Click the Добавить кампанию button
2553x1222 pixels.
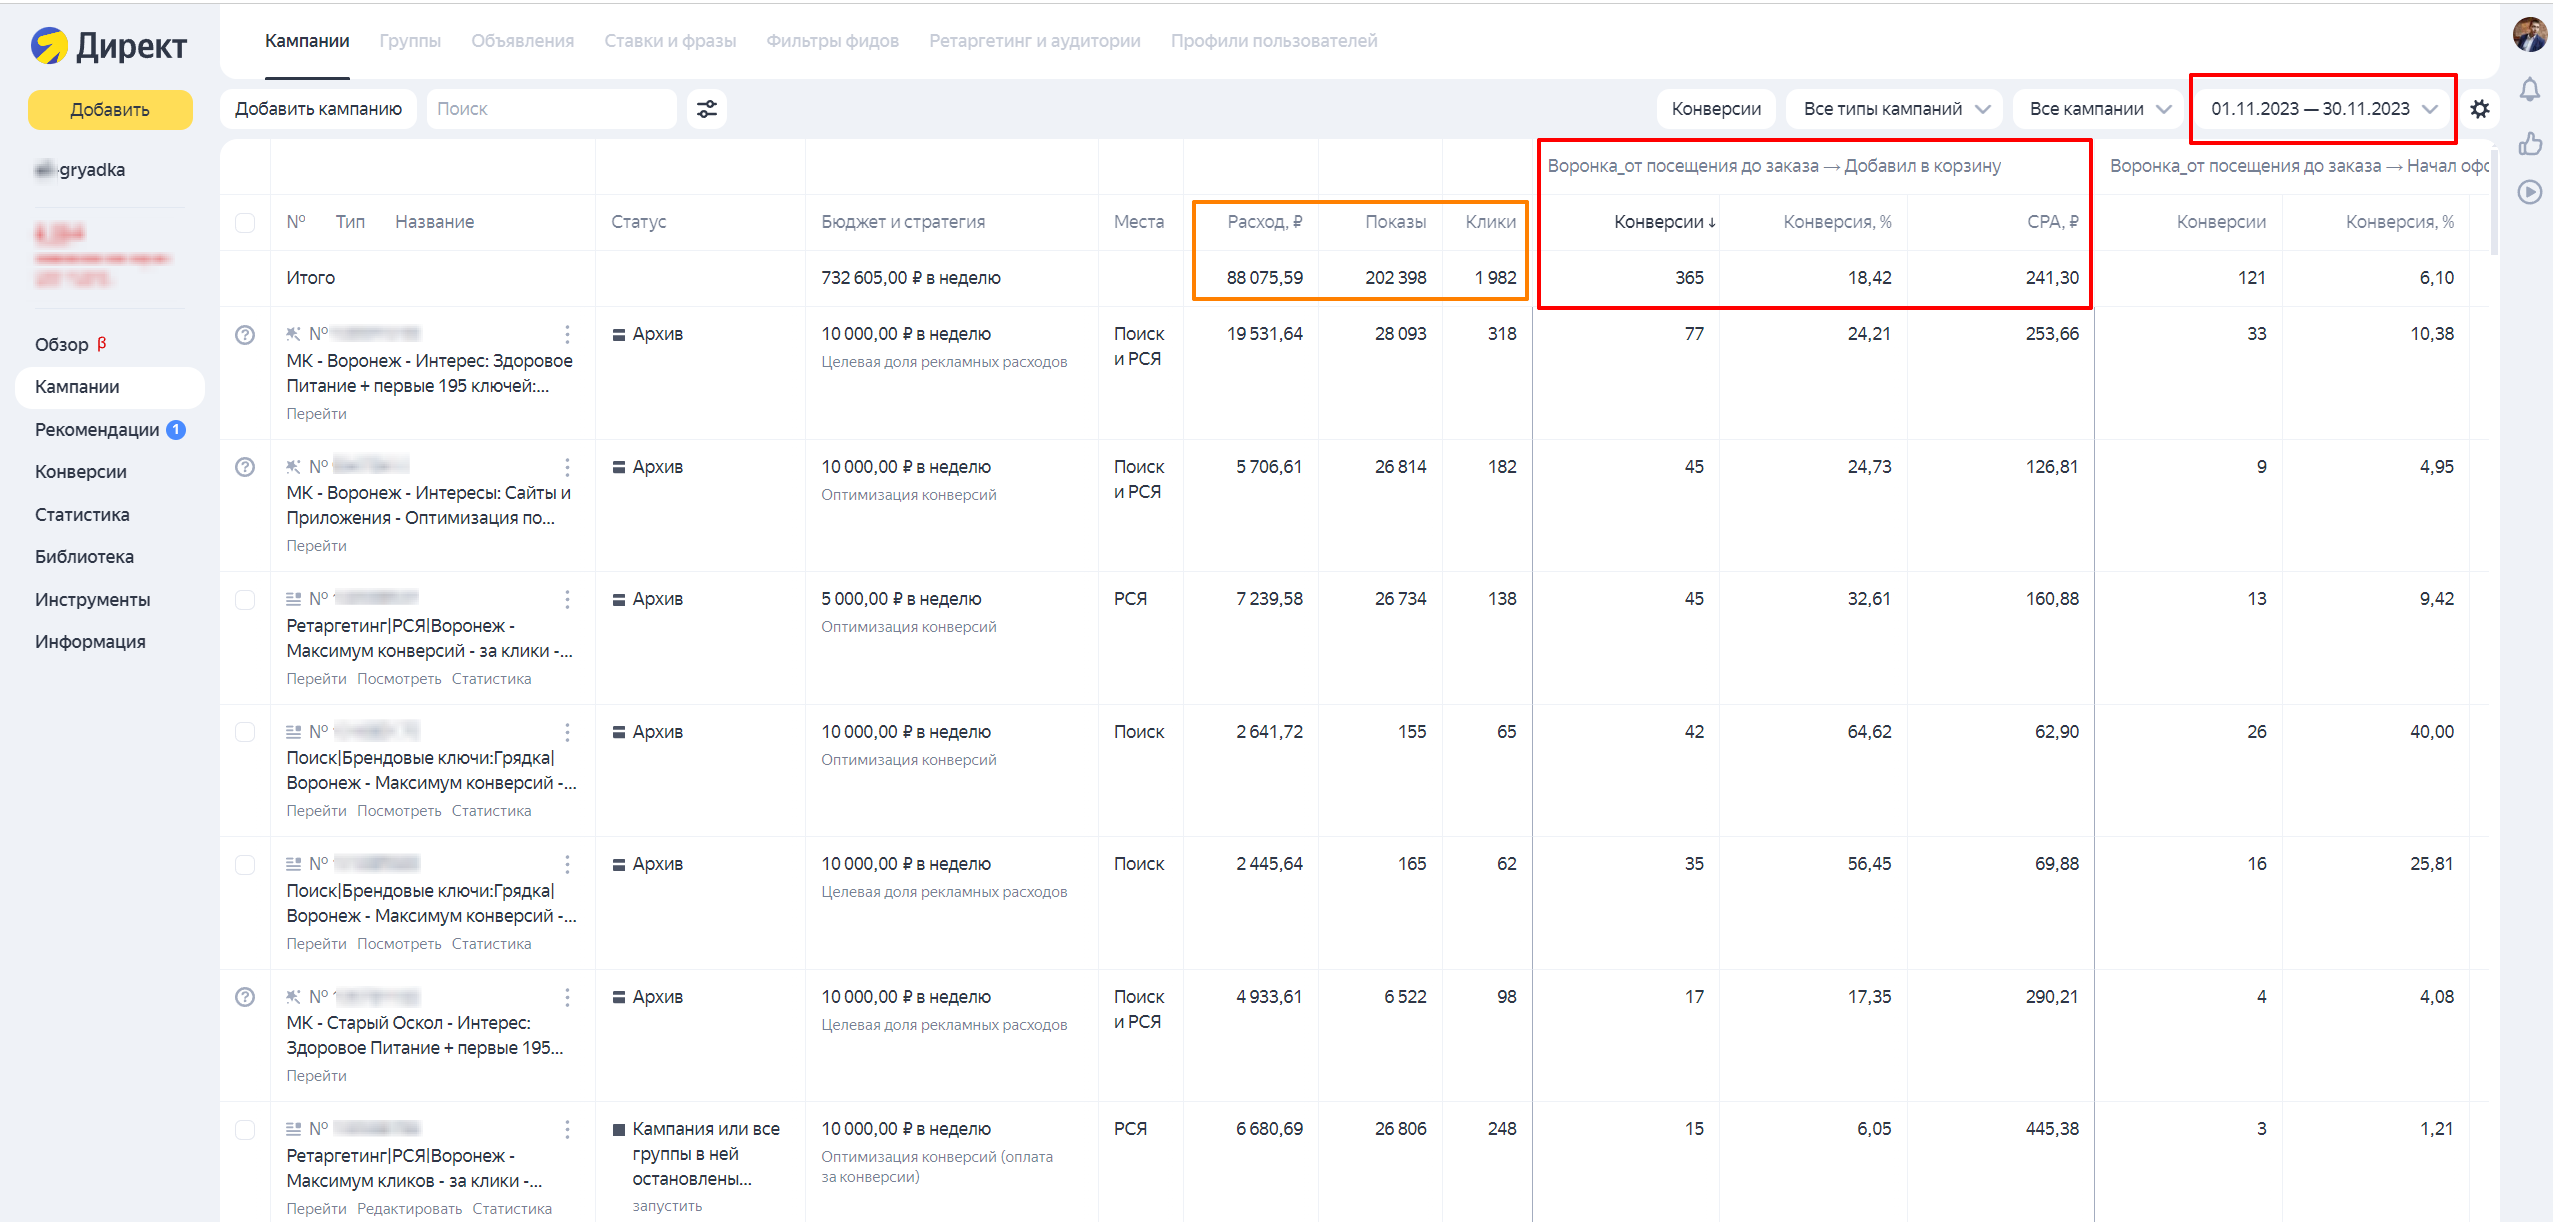319,109
